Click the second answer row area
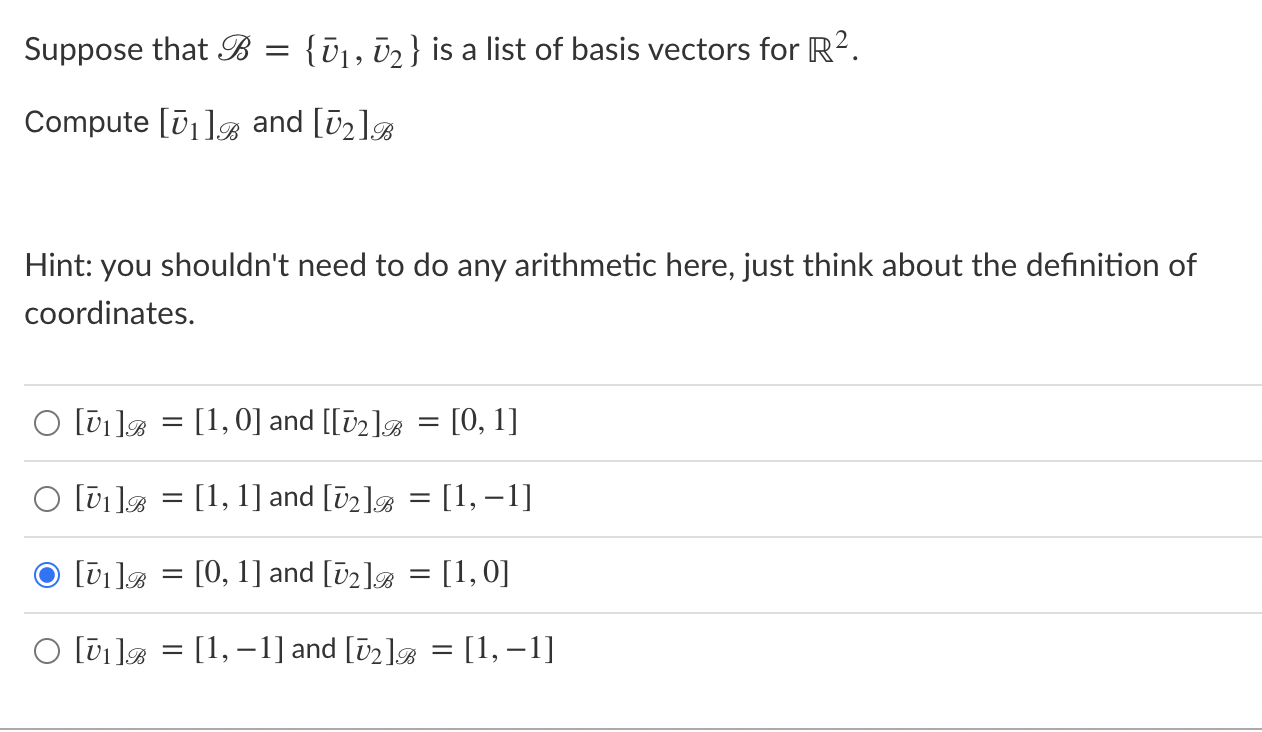This screenshot has width=1262, height=732. (x=300, y=497)
